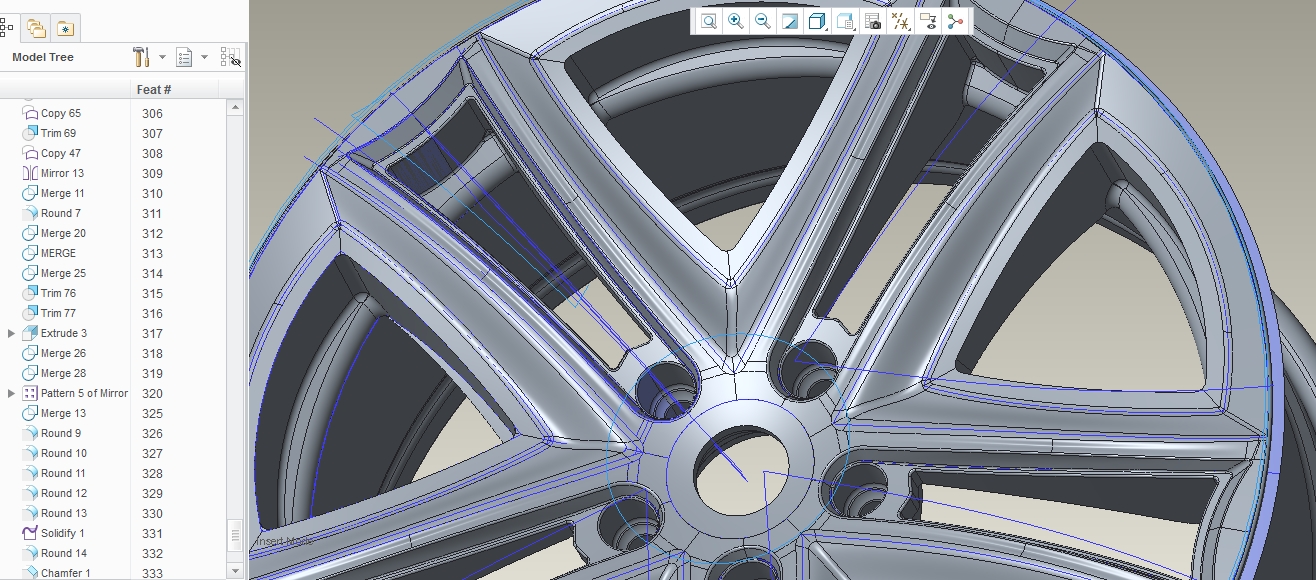This screenshot has width=1316, height=580.
Task: Click feature number 331 cell
Action: 152,533
